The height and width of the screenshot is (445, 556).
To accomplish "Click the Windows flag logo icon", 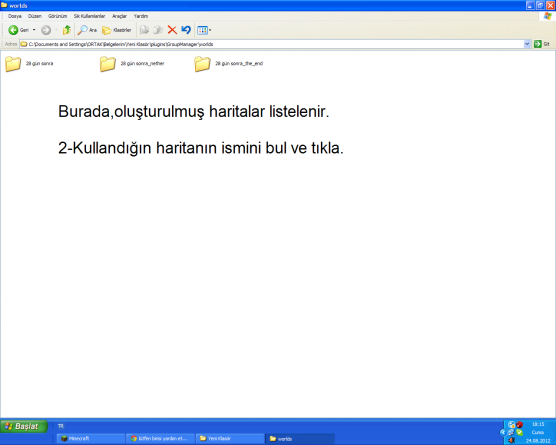I will pyautogui.click(x=548, y=16).
